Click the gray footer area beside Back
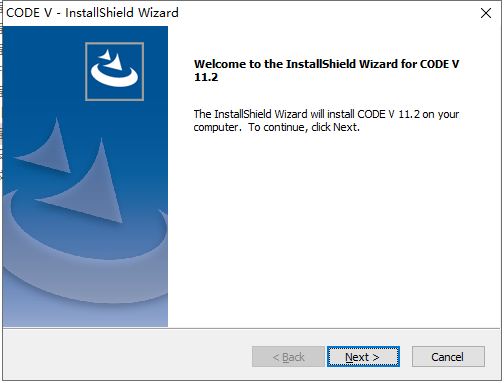The height and width of the screenshot is (383, 504). coord(127,355)
